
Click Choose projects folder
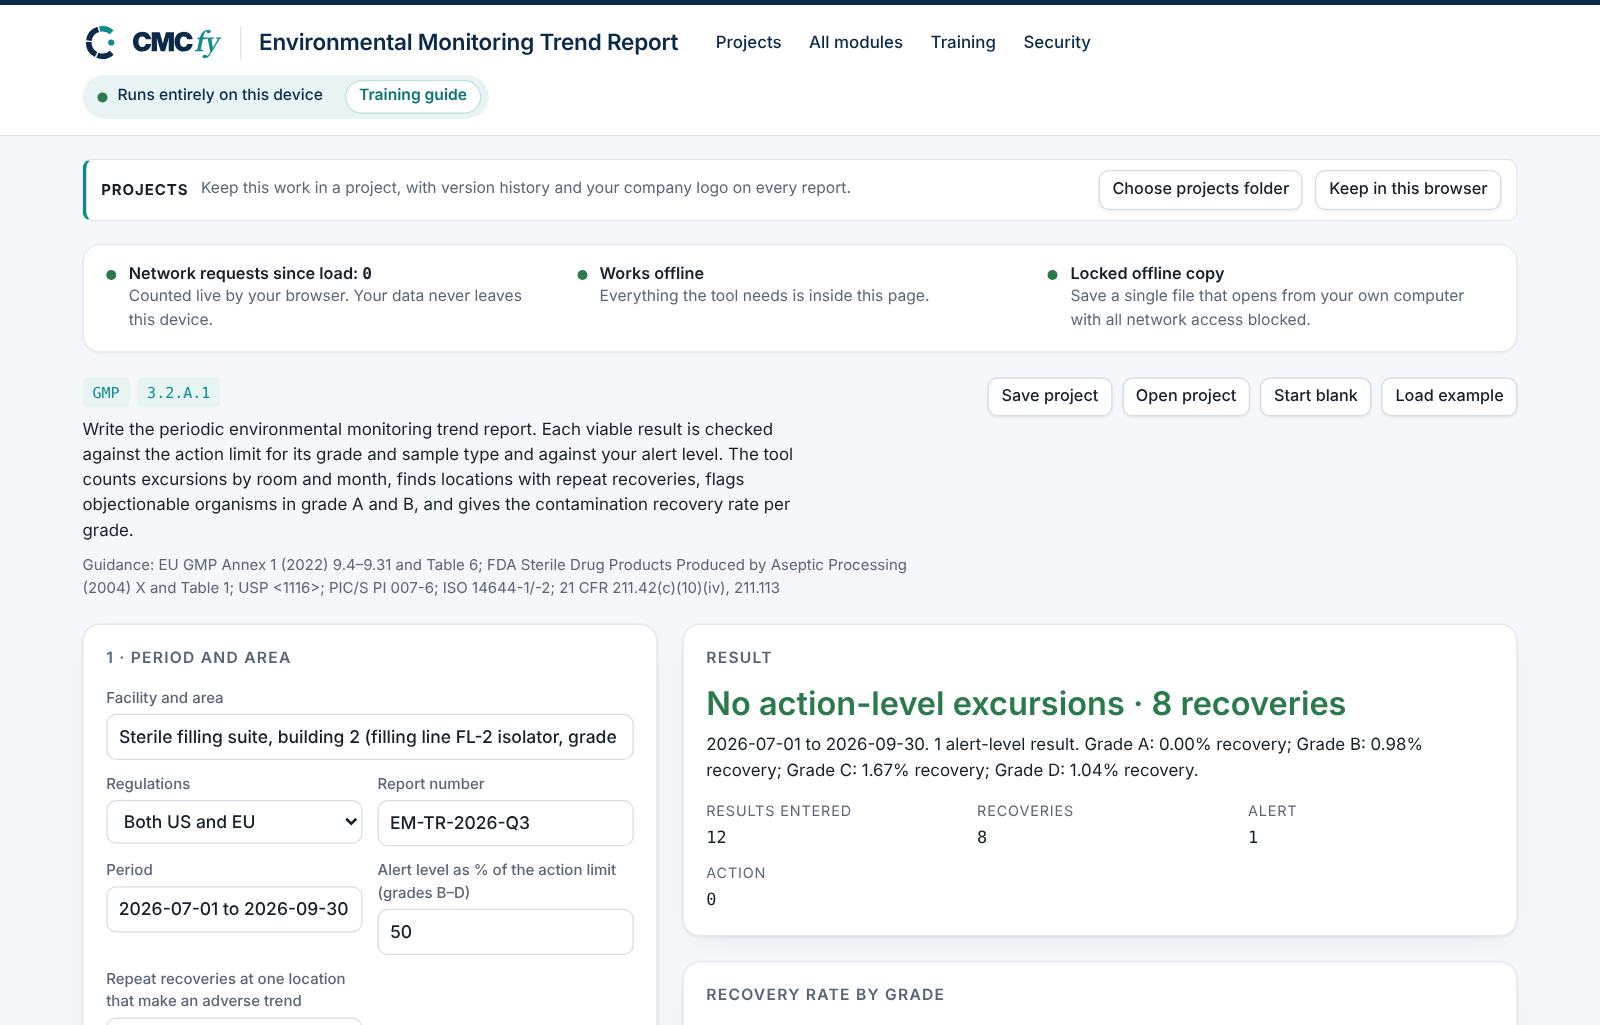[1200, 189]
